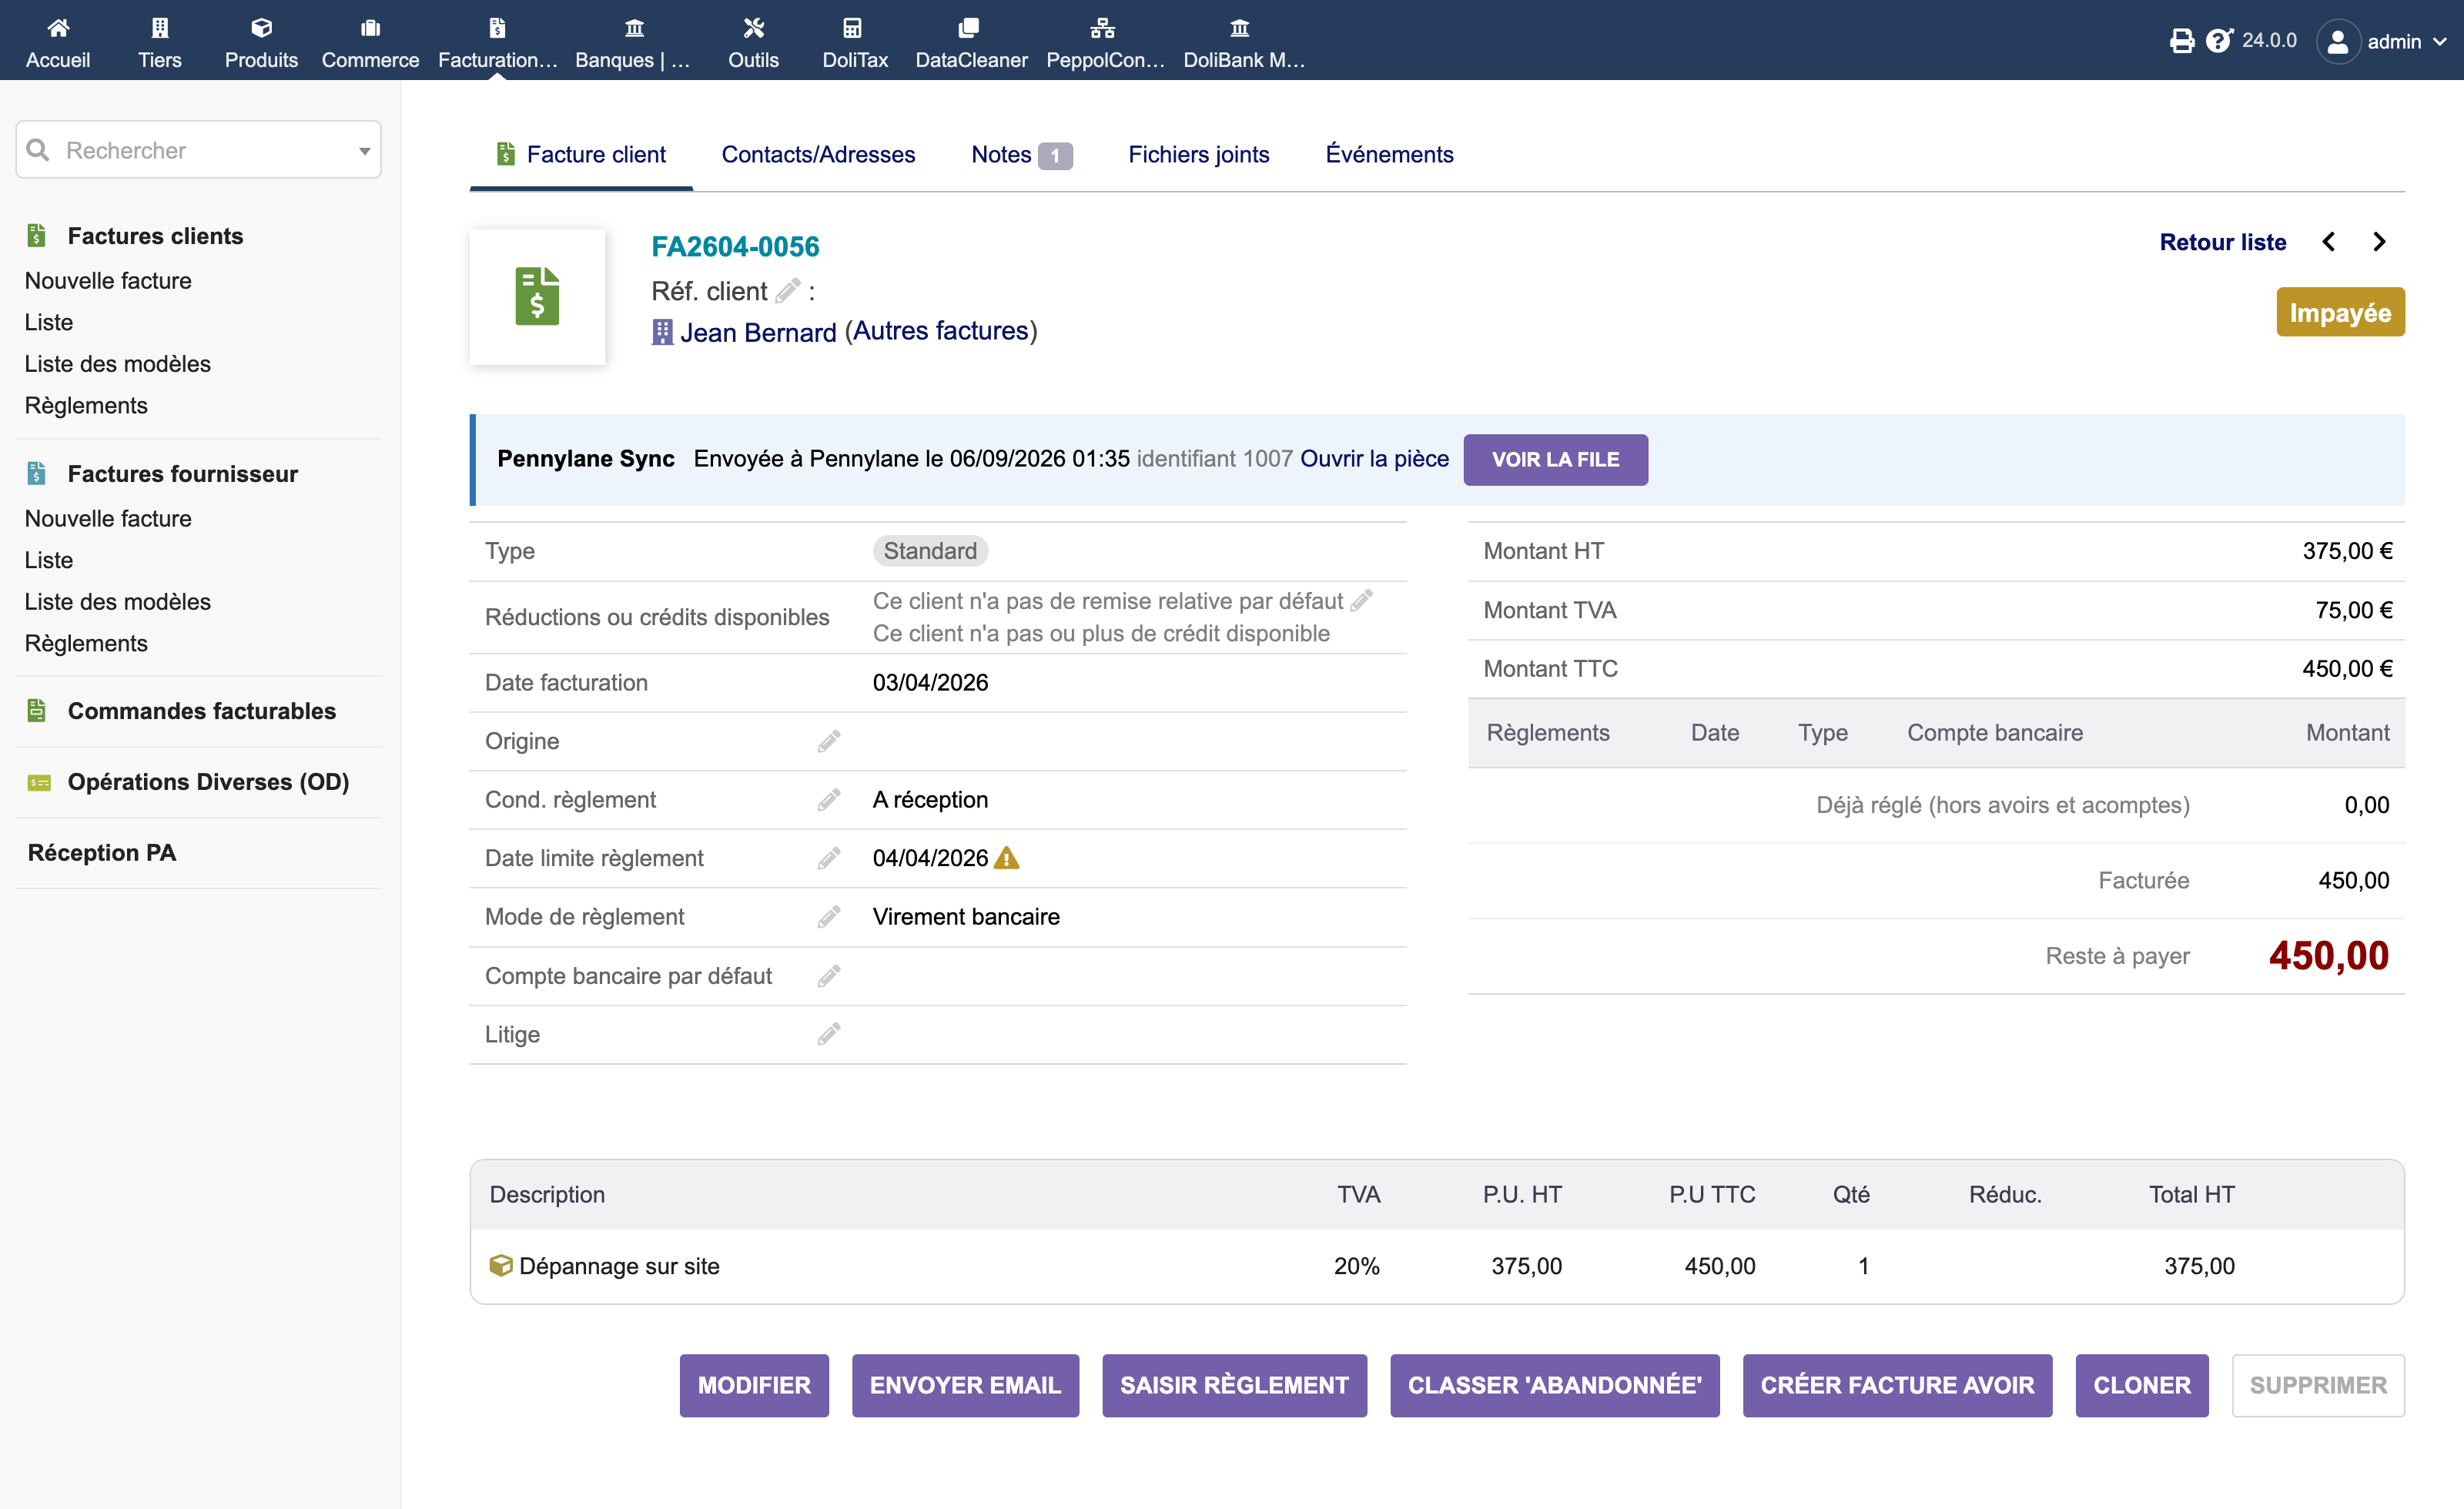Edit Litige field pencil icon
This screenshot has width=2464, height=1509.
[829, 1034]
